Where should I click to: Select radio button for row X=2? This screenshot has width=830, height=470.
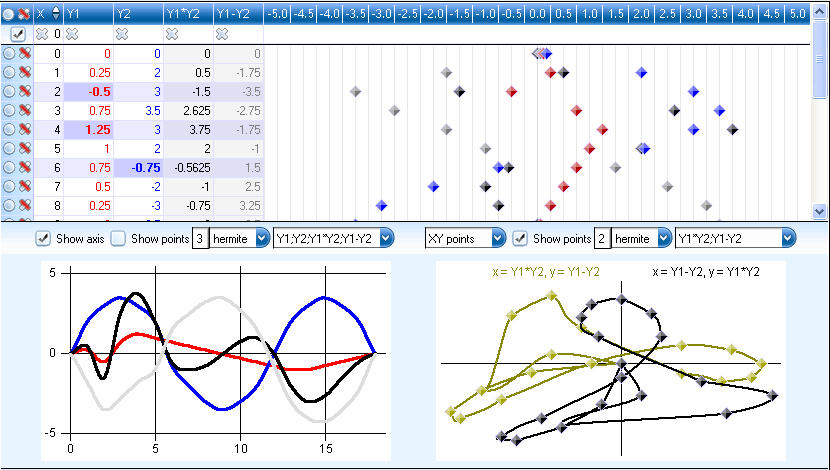8,92
